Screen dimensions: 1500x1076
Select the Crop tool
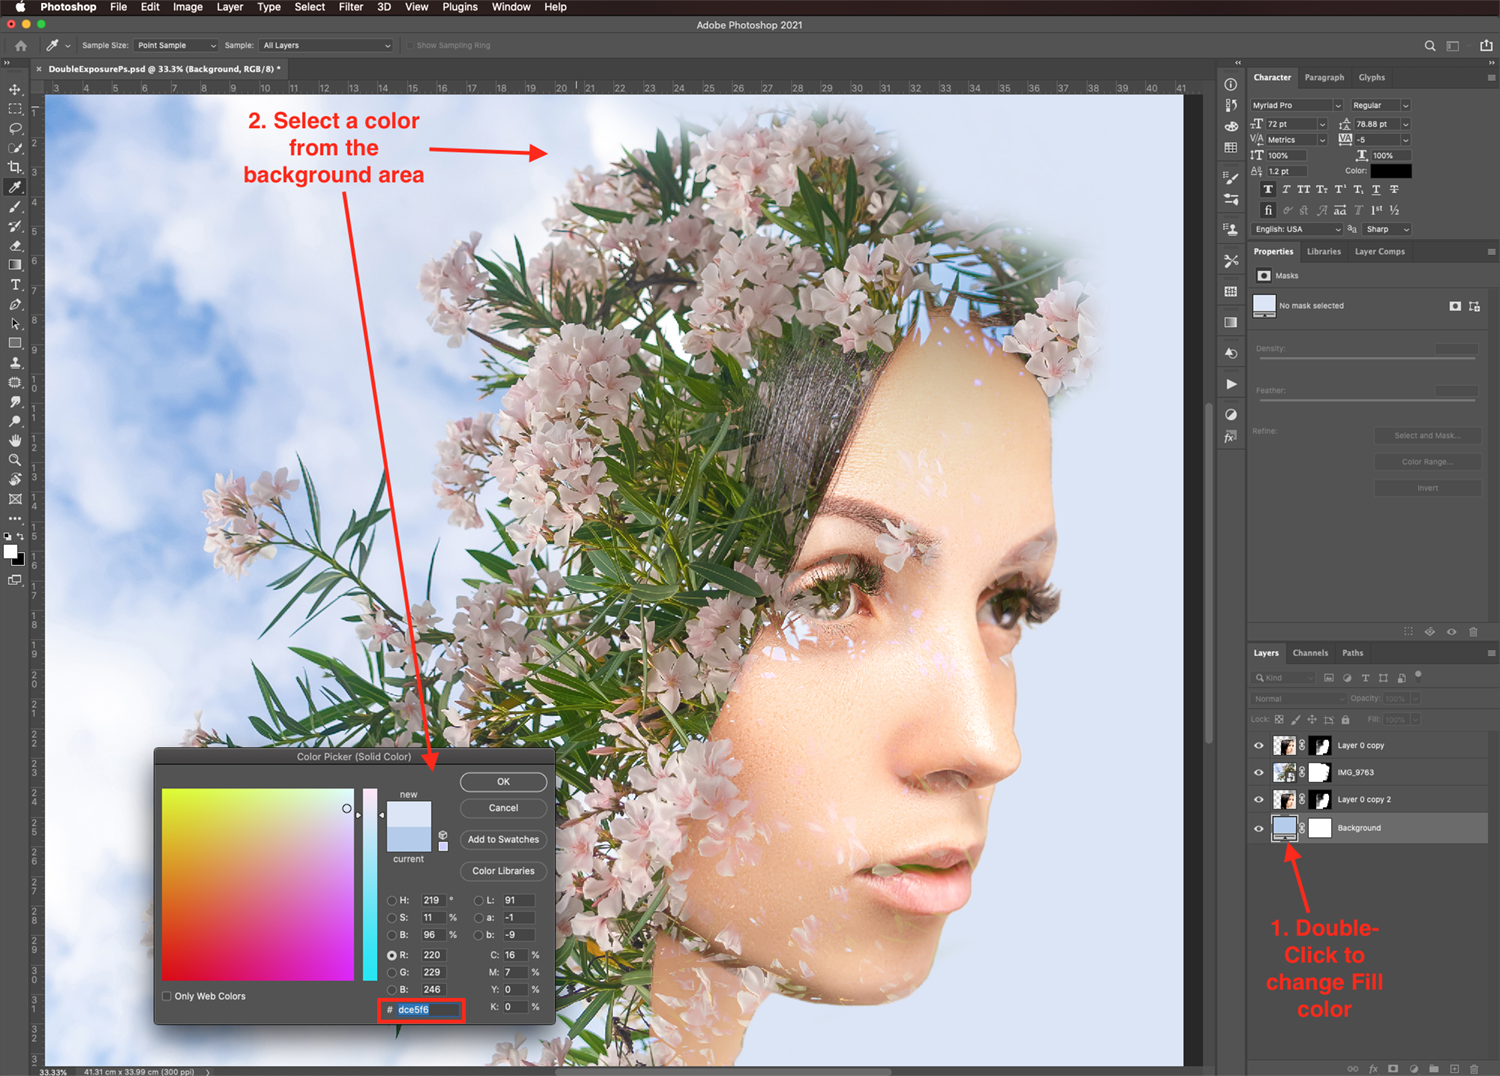pos(15,168)
